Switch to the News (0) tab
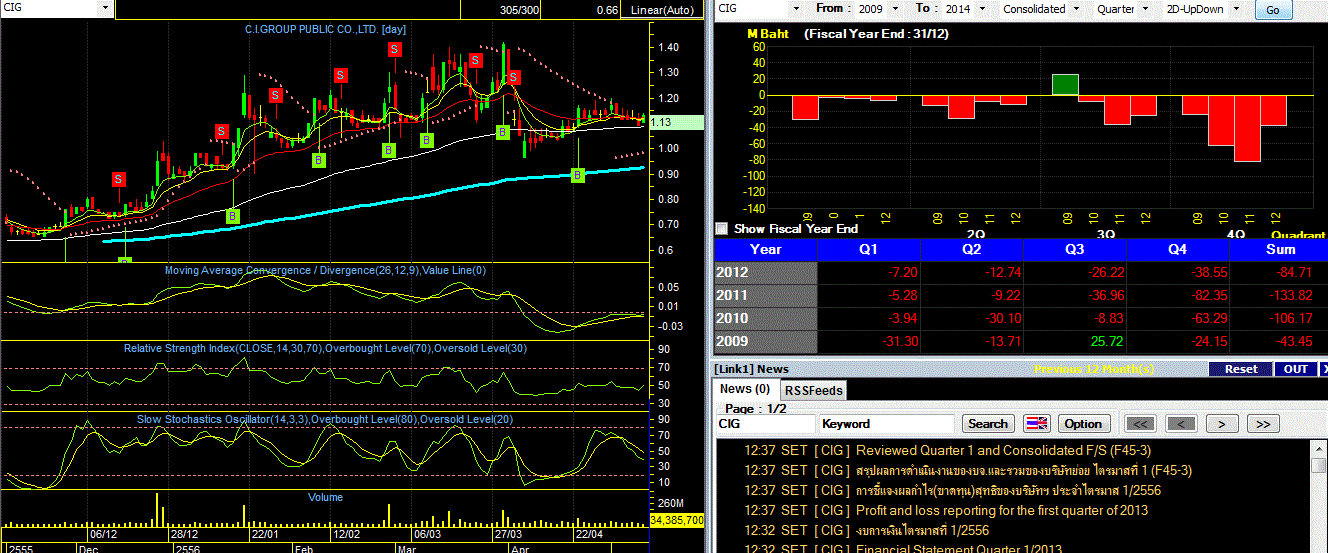This screenshot has width=1328, height=553. [x=745, y=389]
